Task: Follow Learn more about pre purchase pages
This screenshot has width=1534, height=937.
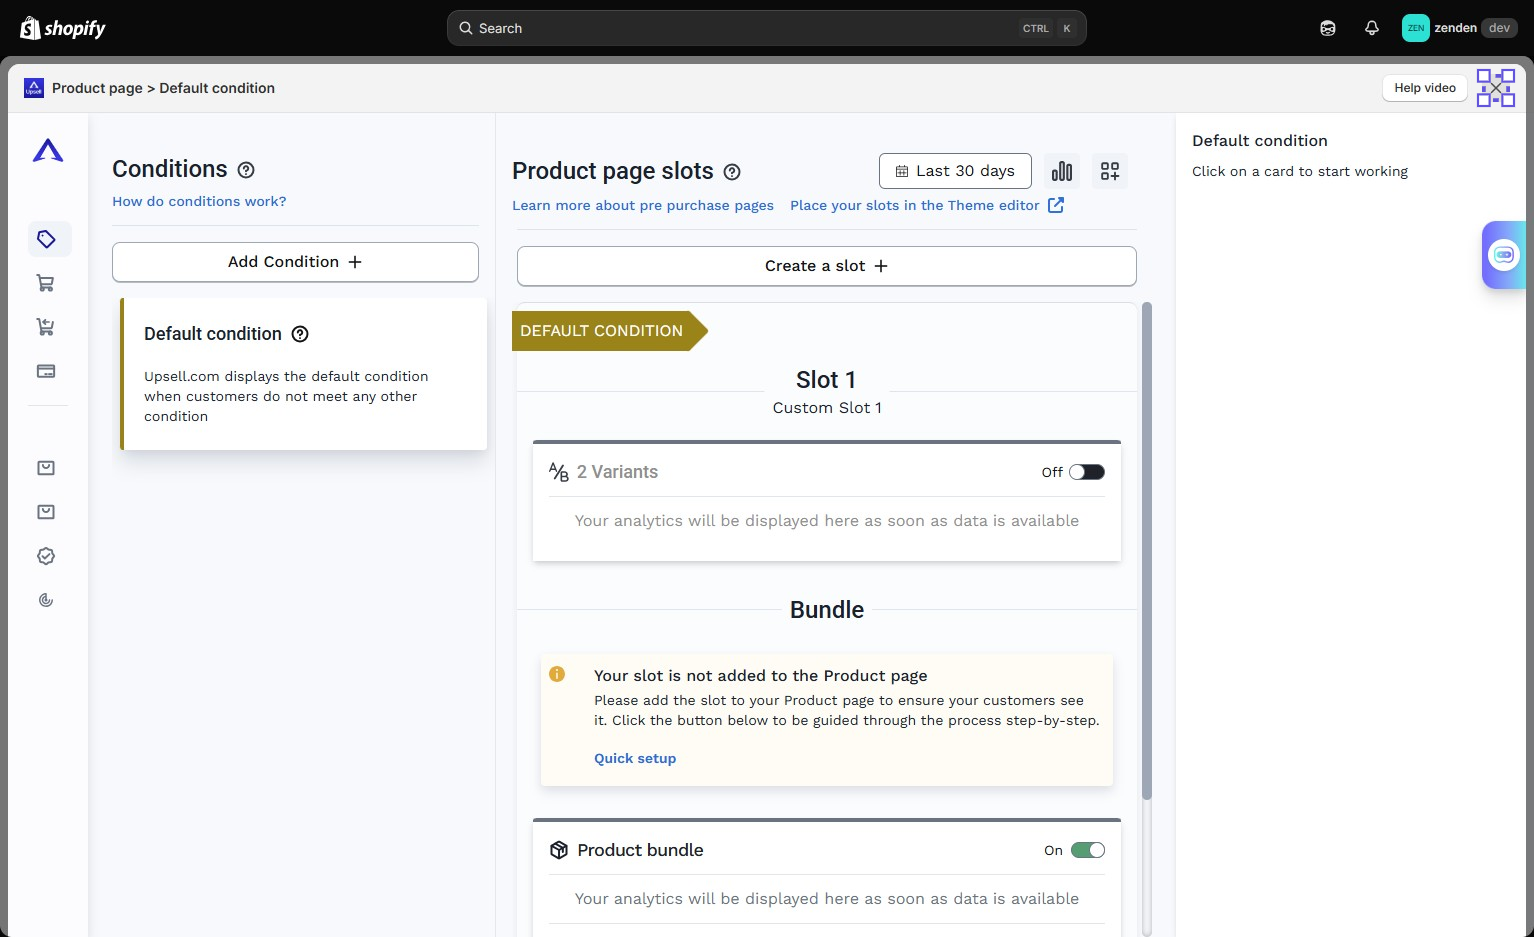Action: pos(643,205)
